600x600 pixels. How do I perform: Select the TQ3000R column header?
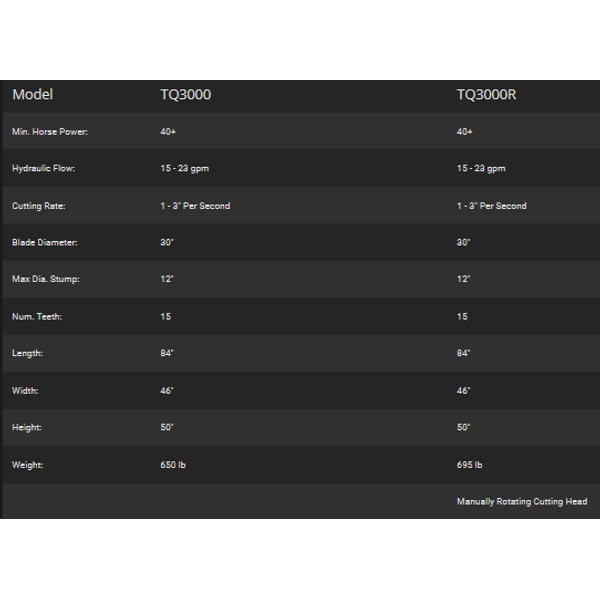pos(486,95)
